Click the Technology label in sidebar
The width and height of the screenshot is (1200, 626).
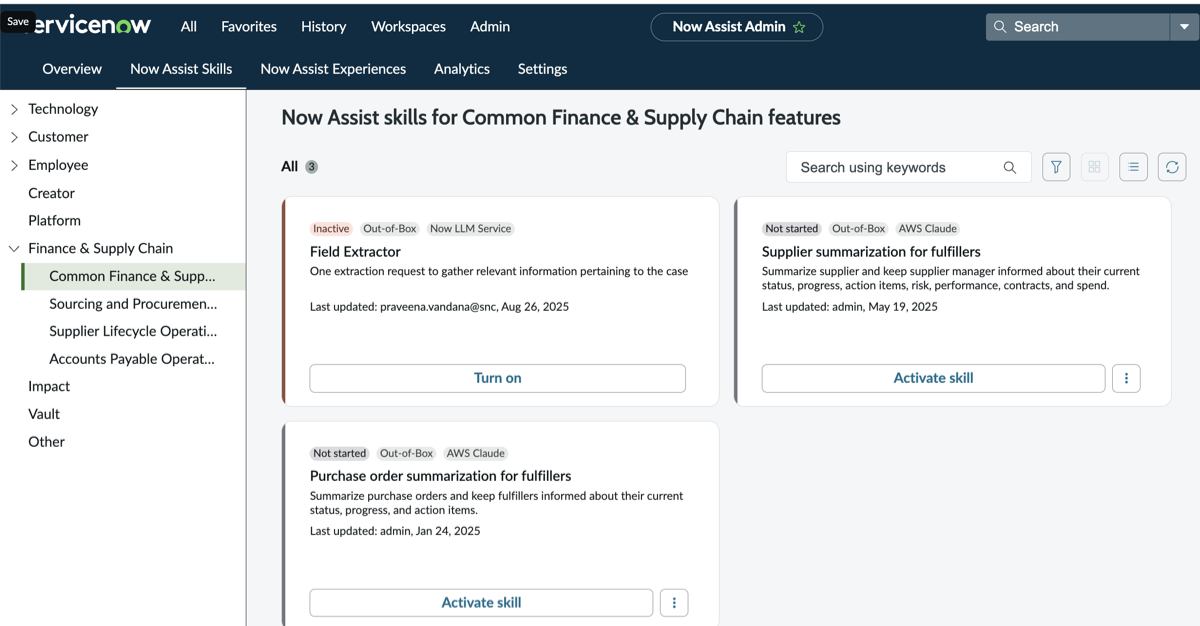[63, 109]
